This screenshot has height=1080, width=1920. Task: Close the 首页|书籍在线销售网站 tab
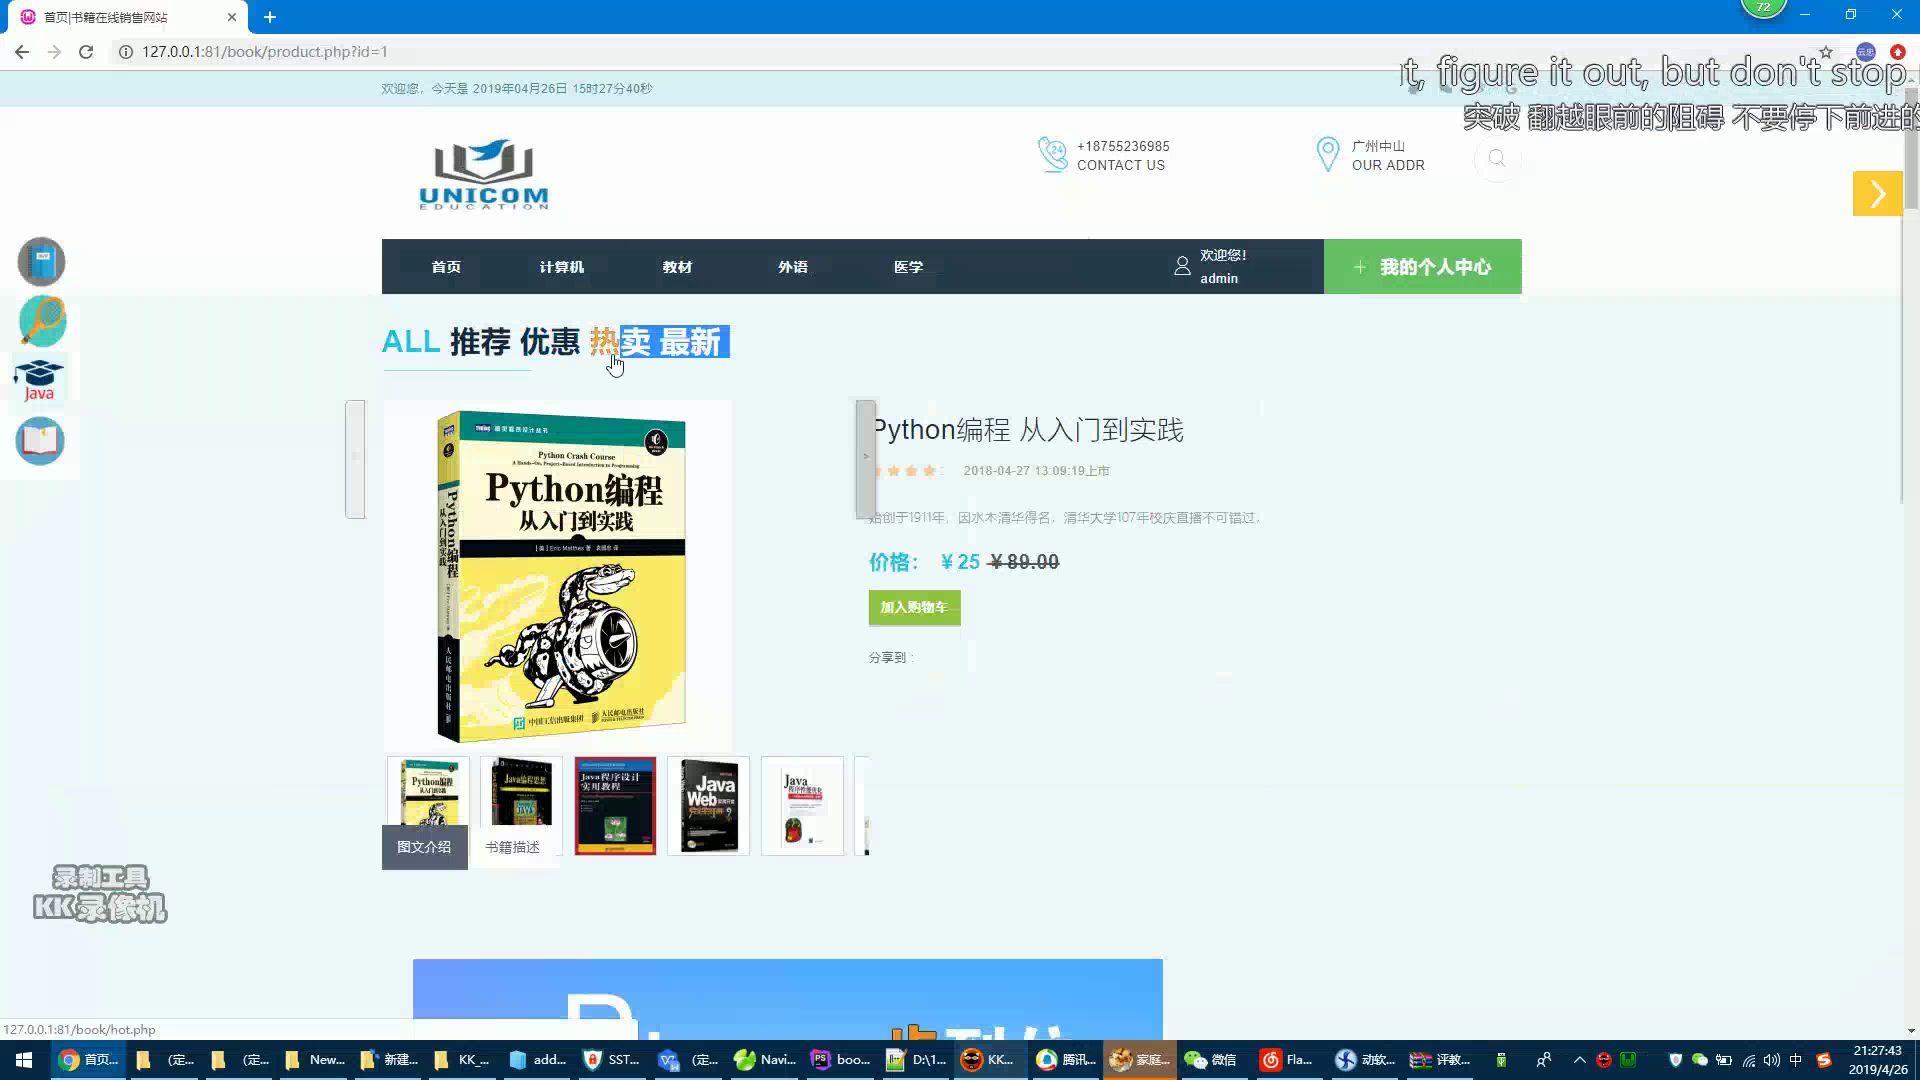click(232, 17)
